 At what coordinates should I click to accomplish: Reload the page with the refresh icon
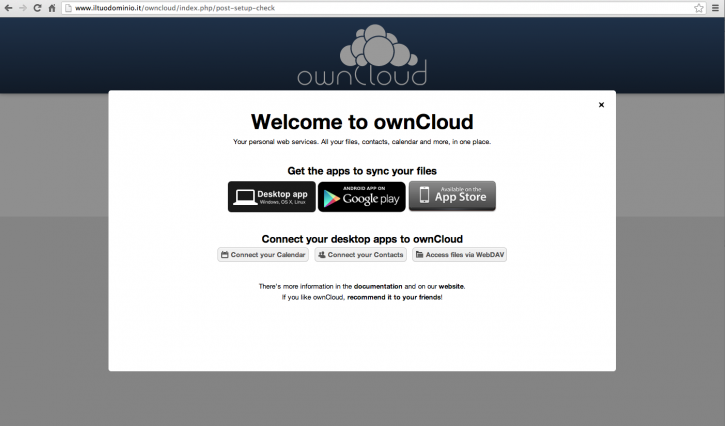click(37, 8)
